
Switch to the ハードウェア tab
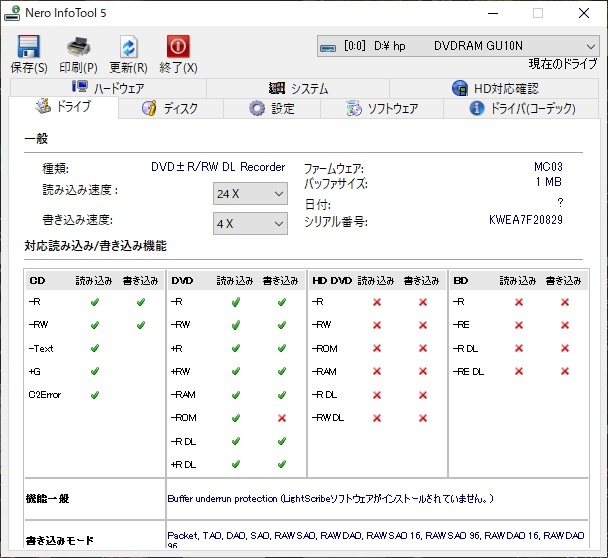tap(108, 88)
